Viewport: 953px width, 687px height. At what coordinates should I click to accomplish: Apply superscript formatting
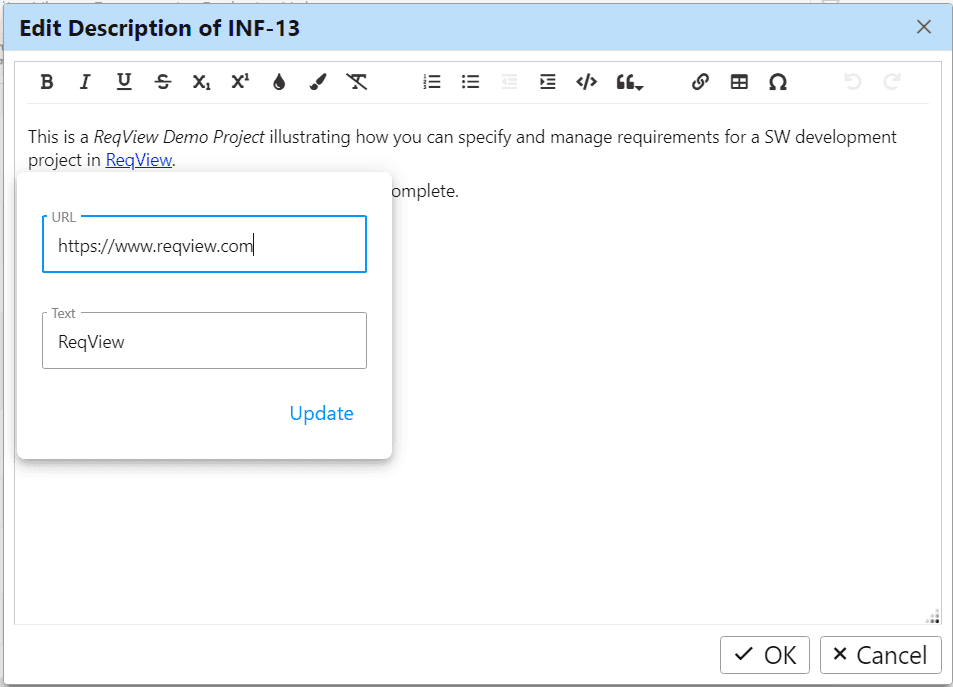click(x=240, y=83)
